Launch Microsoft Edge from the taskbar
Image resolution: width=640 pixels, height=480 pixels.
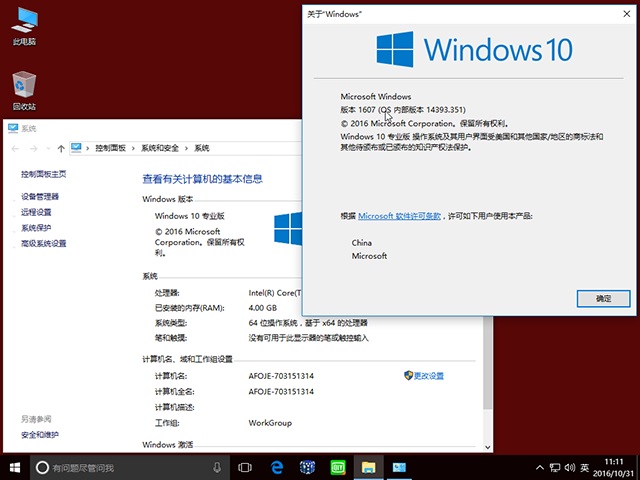(x=279, y=467)
